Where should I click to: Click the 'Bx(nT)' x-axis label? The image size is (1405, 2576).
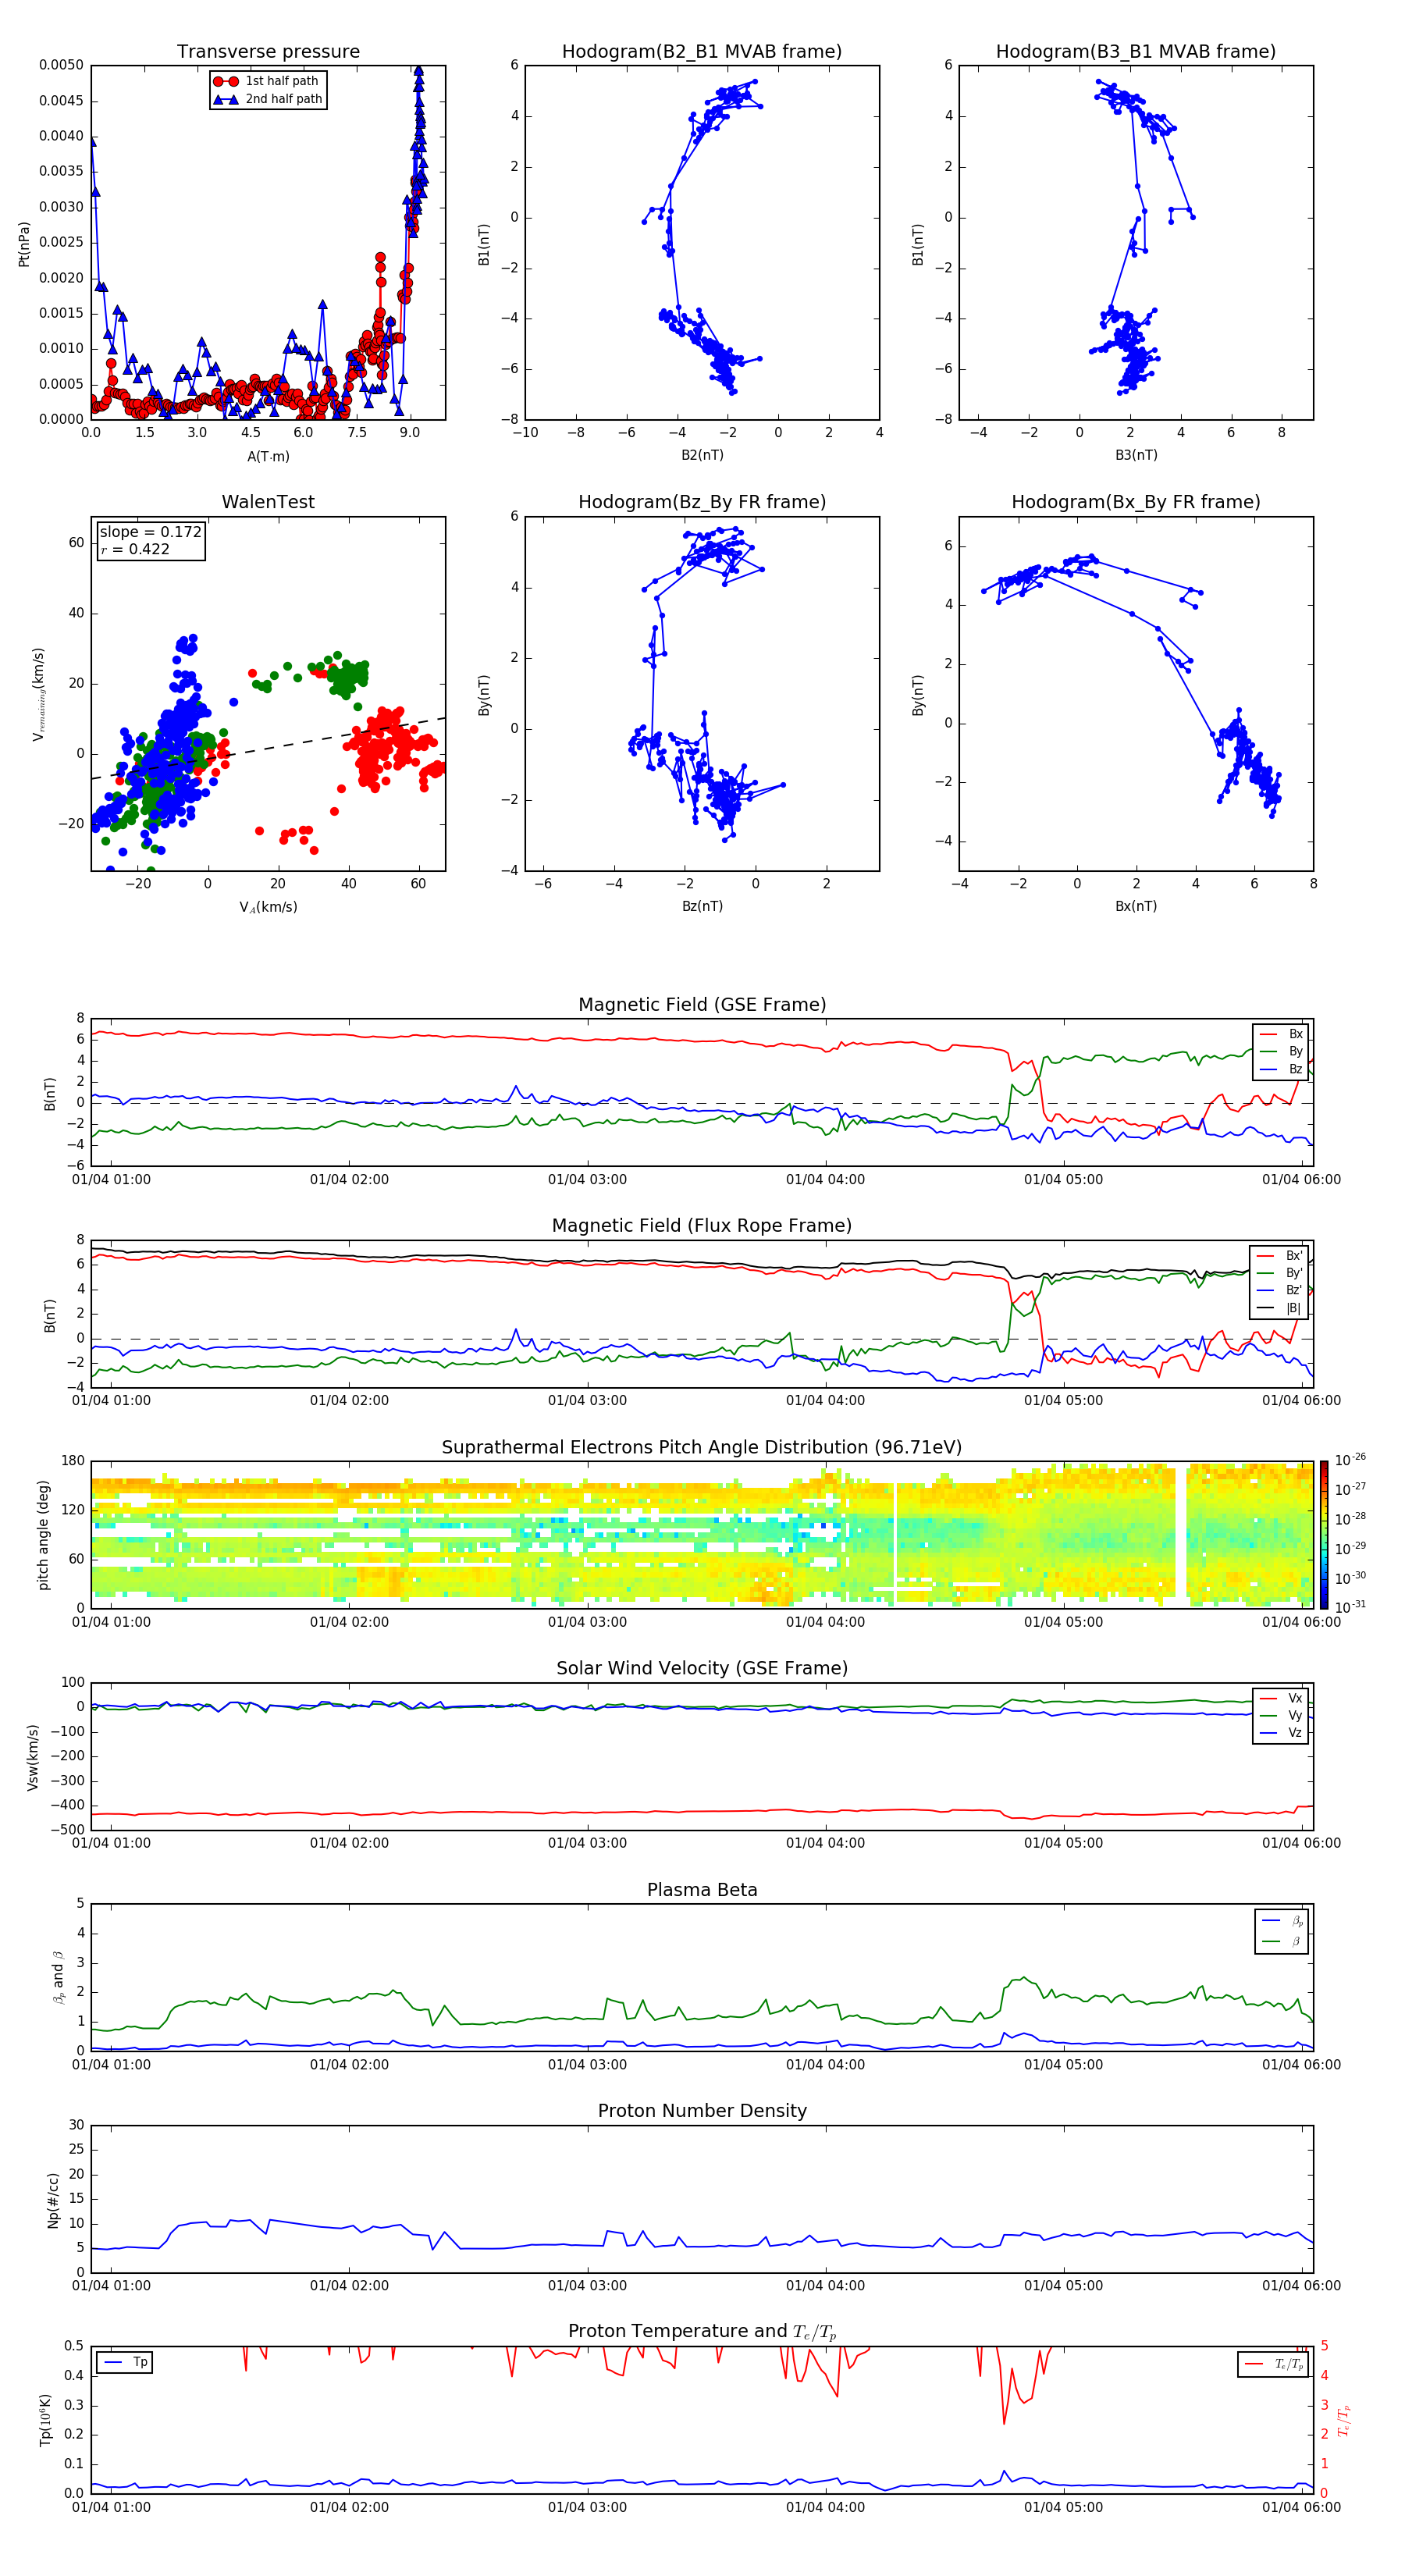[x=1136, y=906]
